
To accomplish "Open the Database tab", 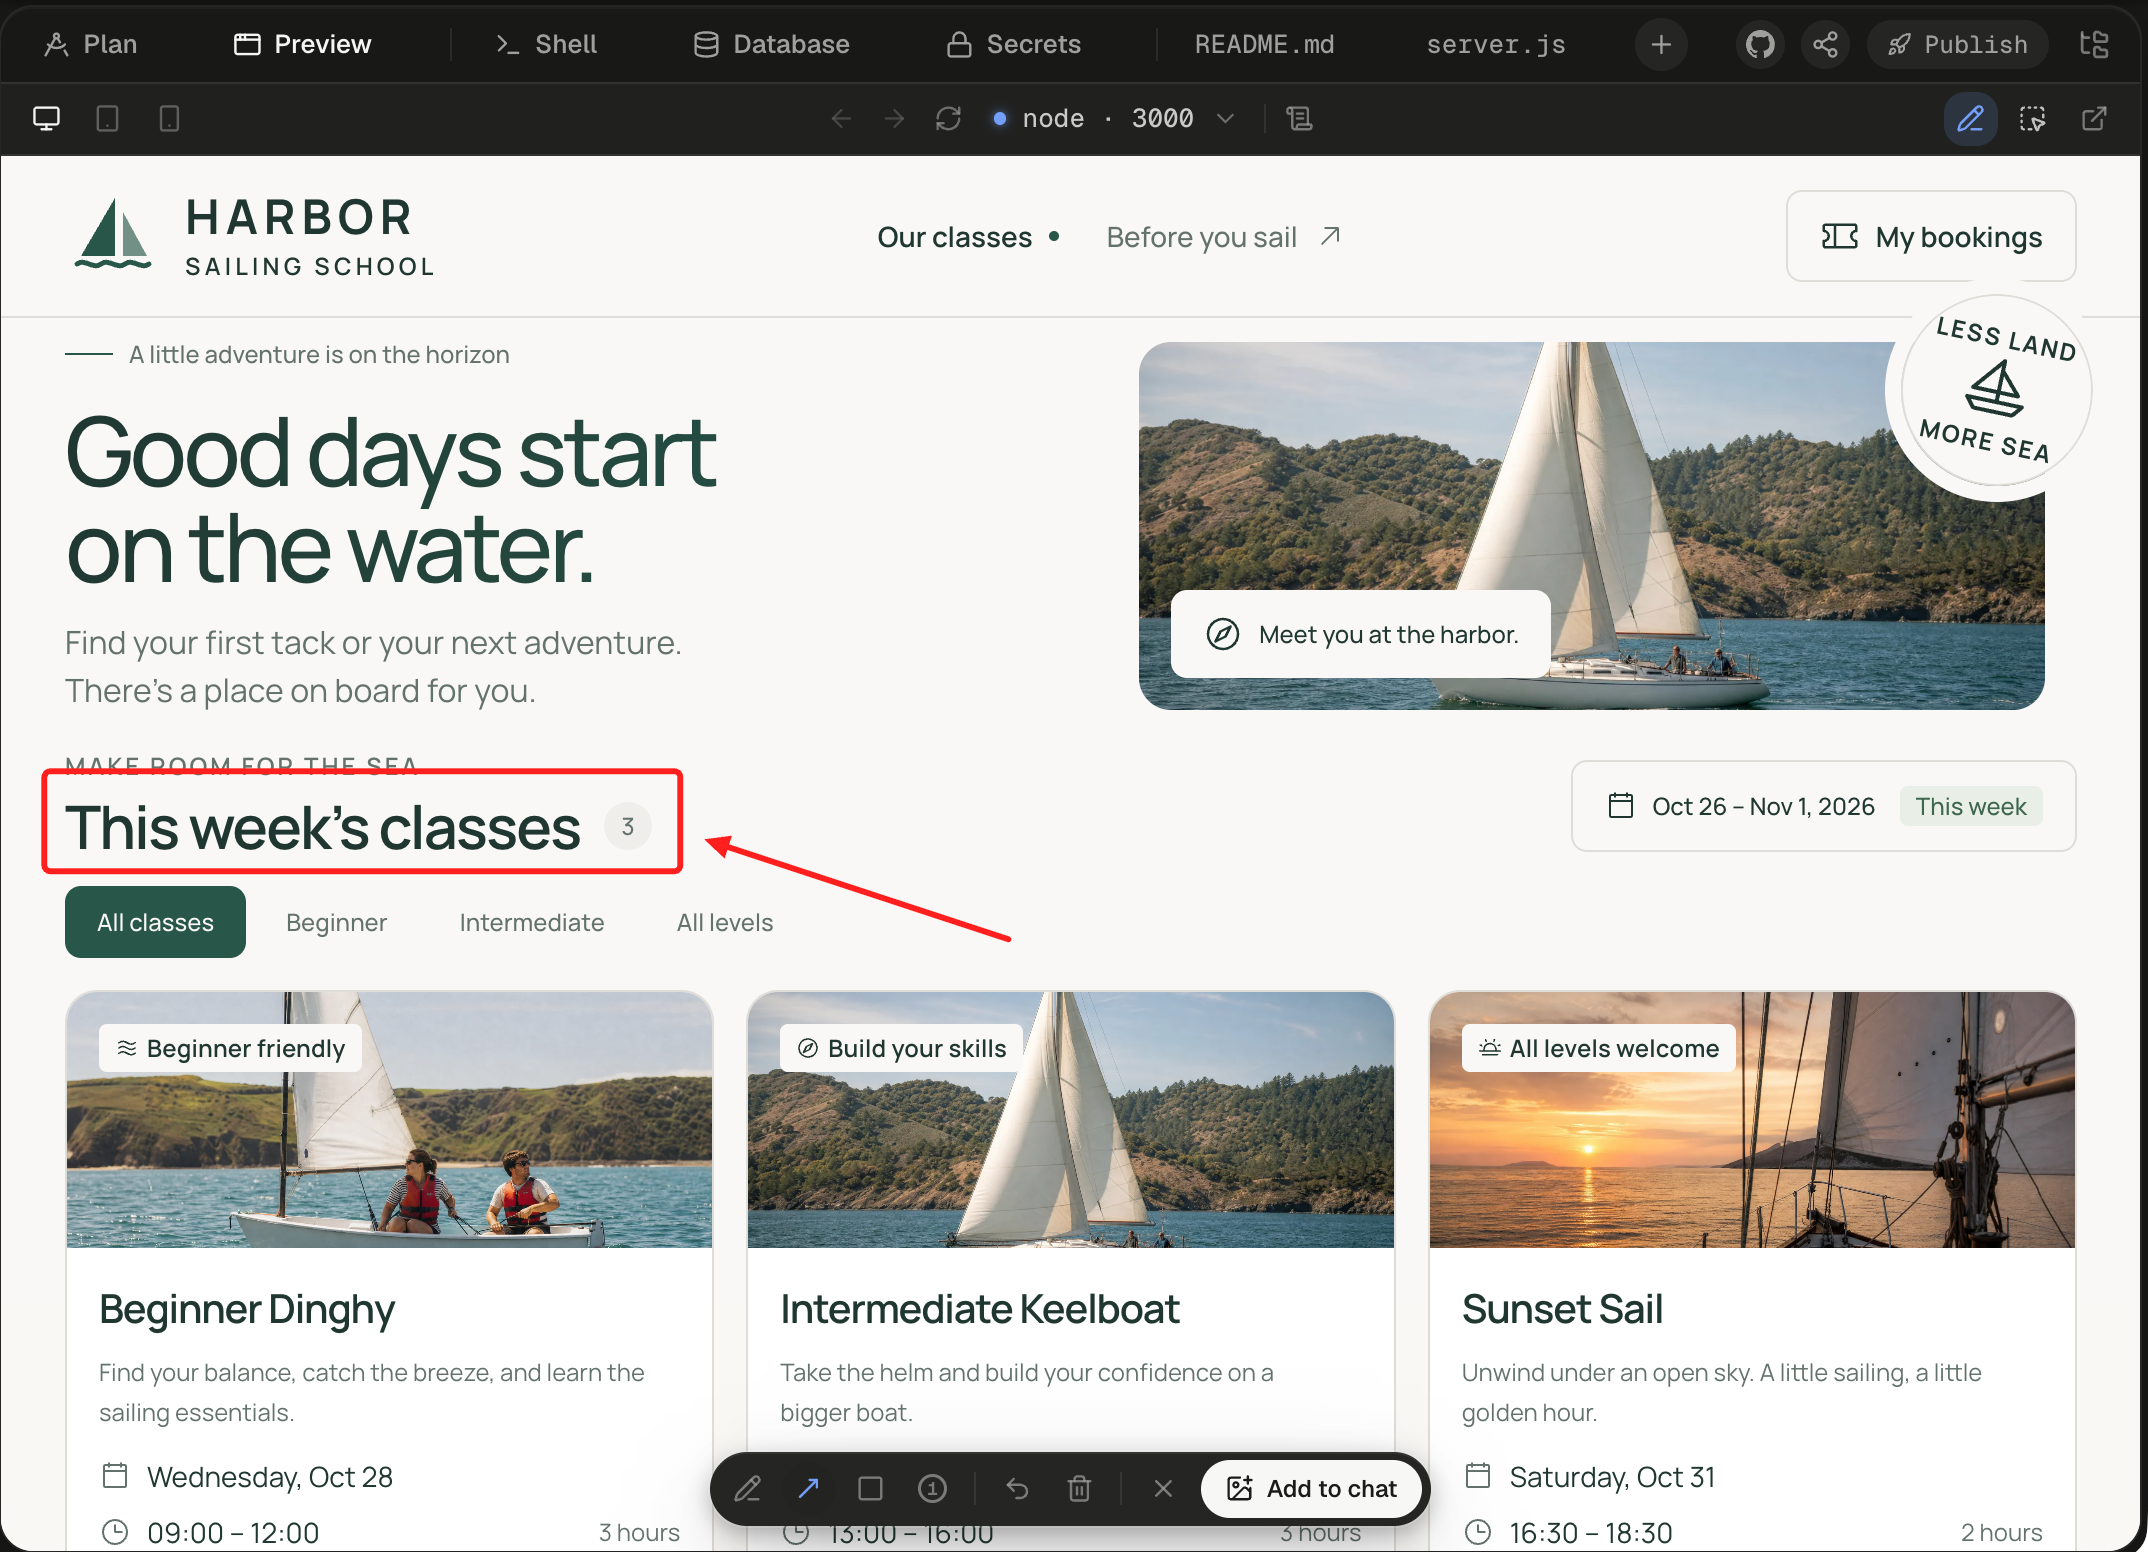I will [x=772, y=44].
